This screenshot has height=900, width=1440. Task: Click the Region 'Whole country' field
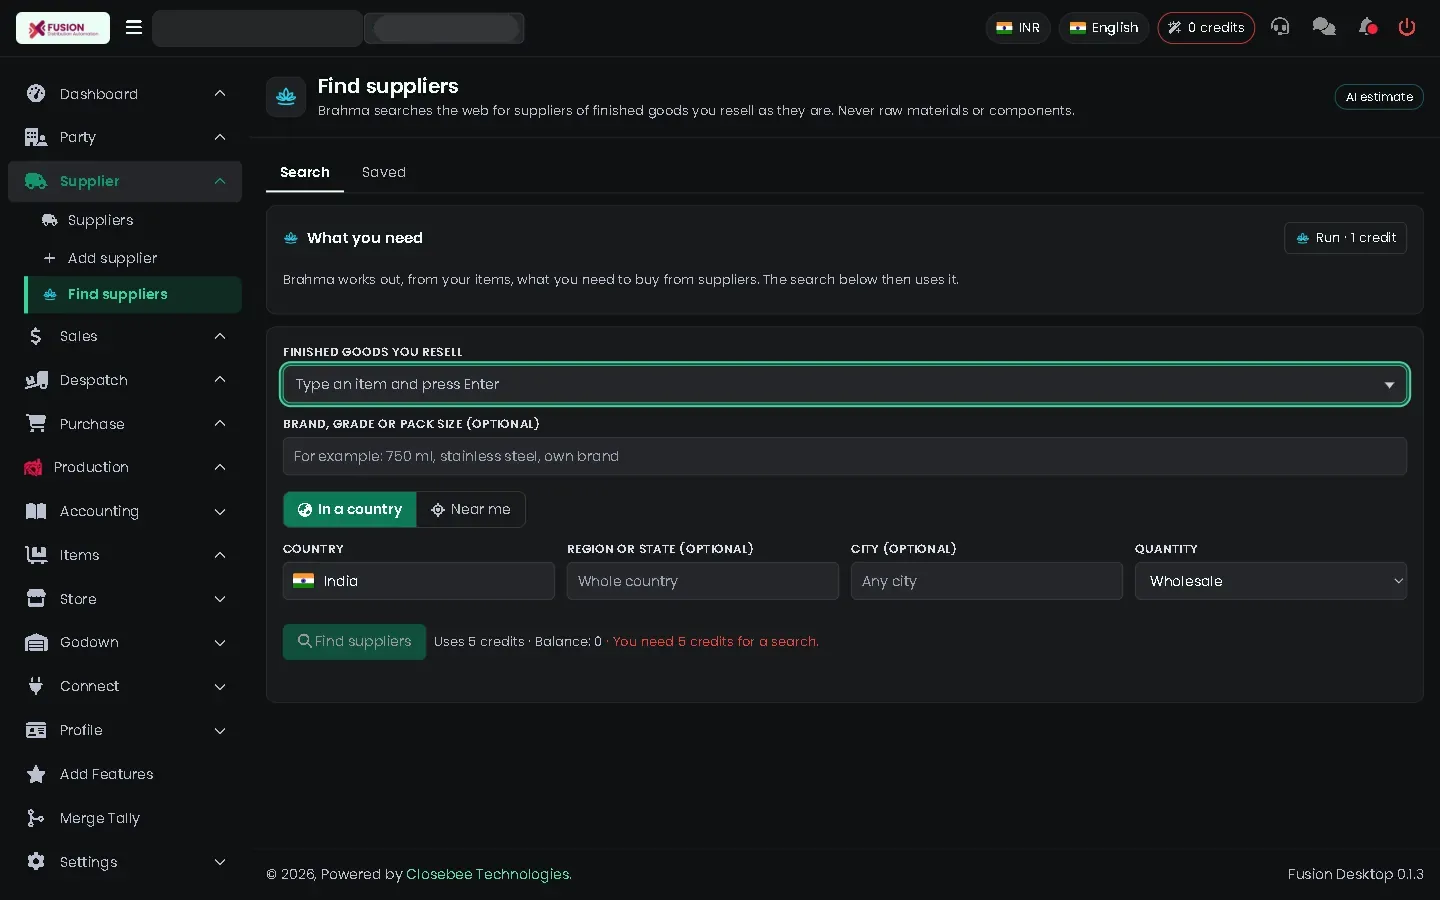tap(703, 581)
